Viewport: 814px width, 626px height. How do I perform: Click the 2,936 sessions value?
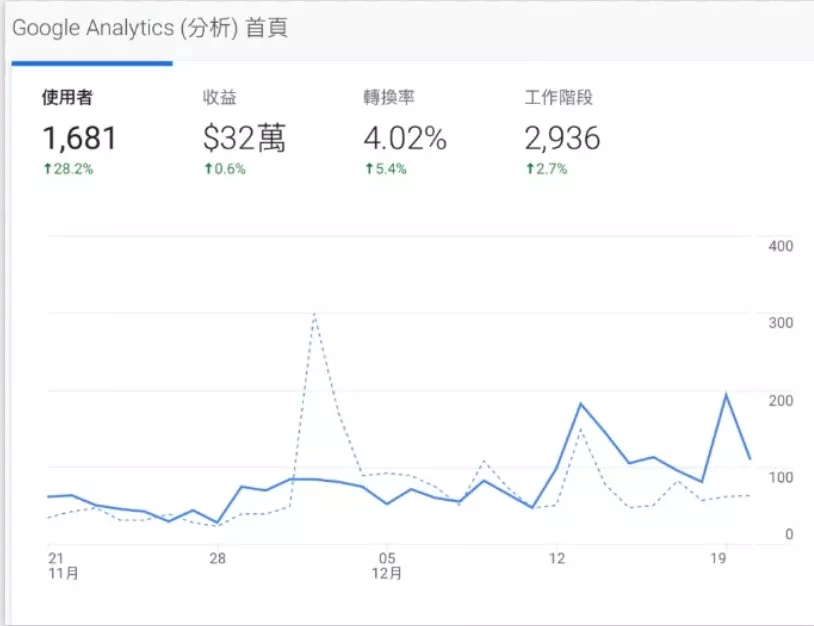[562, 138]
